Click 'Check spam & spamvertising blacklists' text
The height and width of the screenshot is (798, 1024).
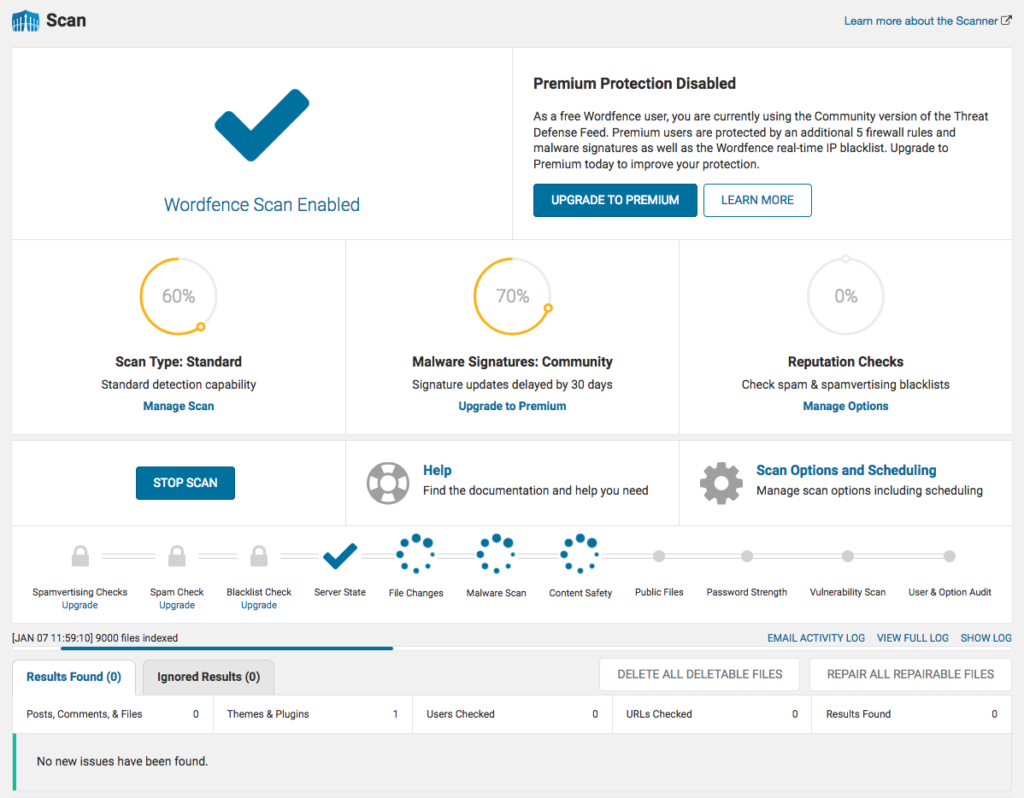(846, 385)
